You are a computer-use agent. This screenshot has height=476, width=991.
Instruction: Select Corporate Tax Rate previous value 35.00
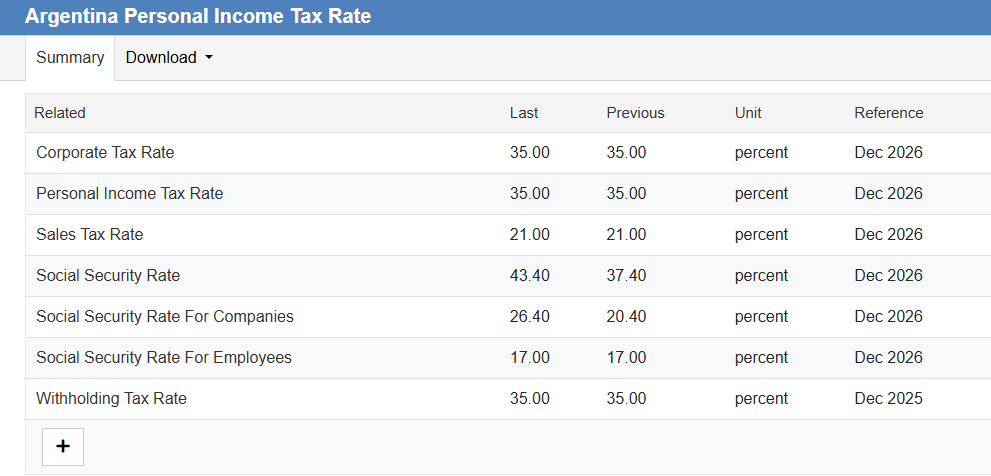pos(626,152)
